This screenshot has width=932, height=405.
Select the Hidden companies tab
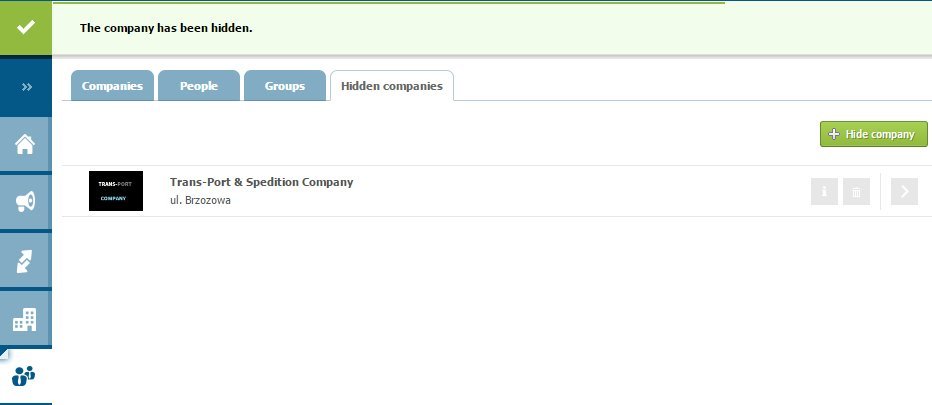coord(392,86)
